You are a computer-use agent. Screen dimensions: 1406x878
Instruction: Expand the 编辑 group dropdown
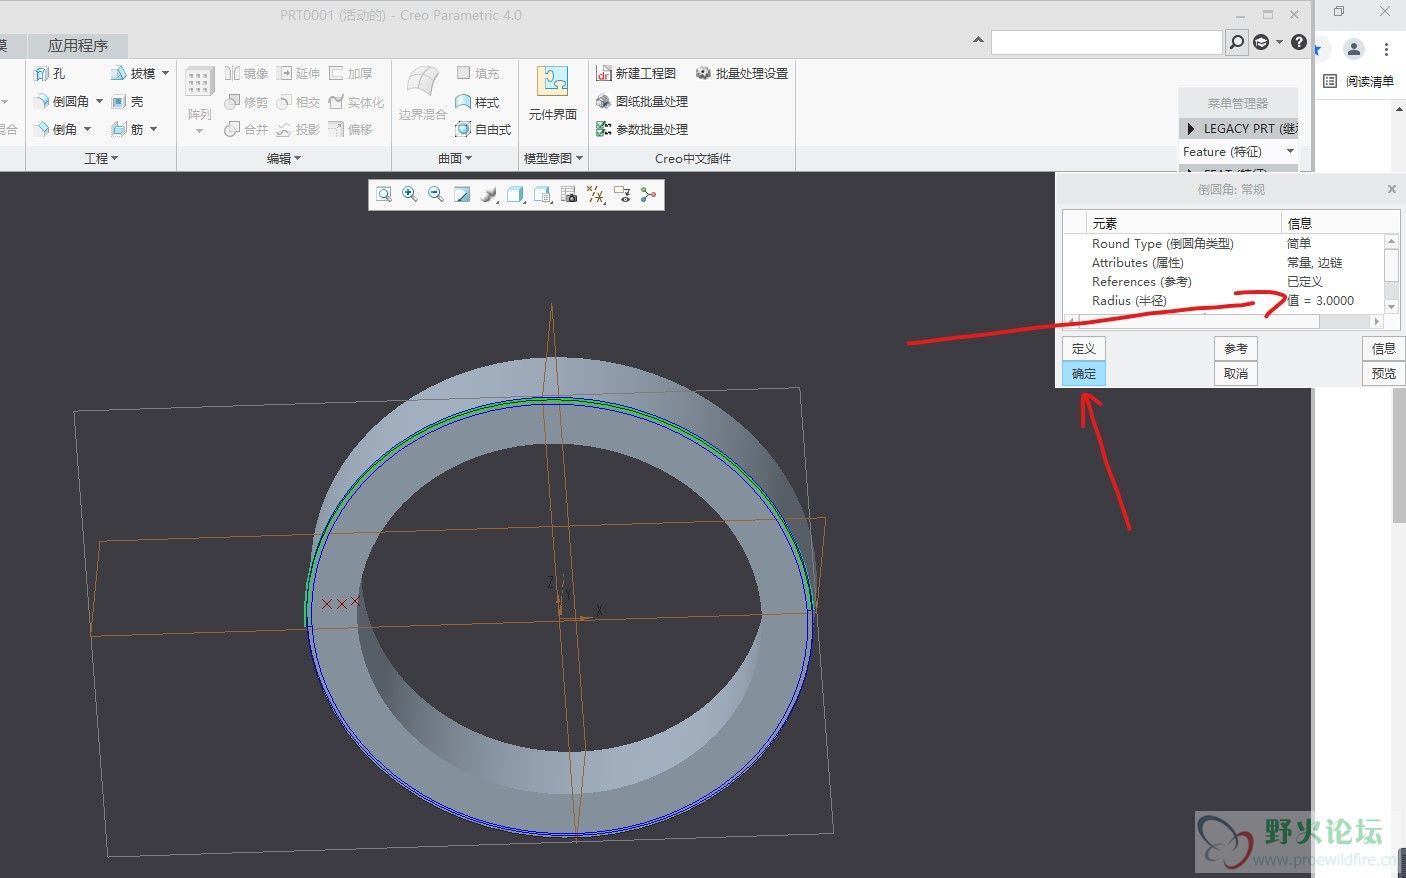[x=284, y=158]
